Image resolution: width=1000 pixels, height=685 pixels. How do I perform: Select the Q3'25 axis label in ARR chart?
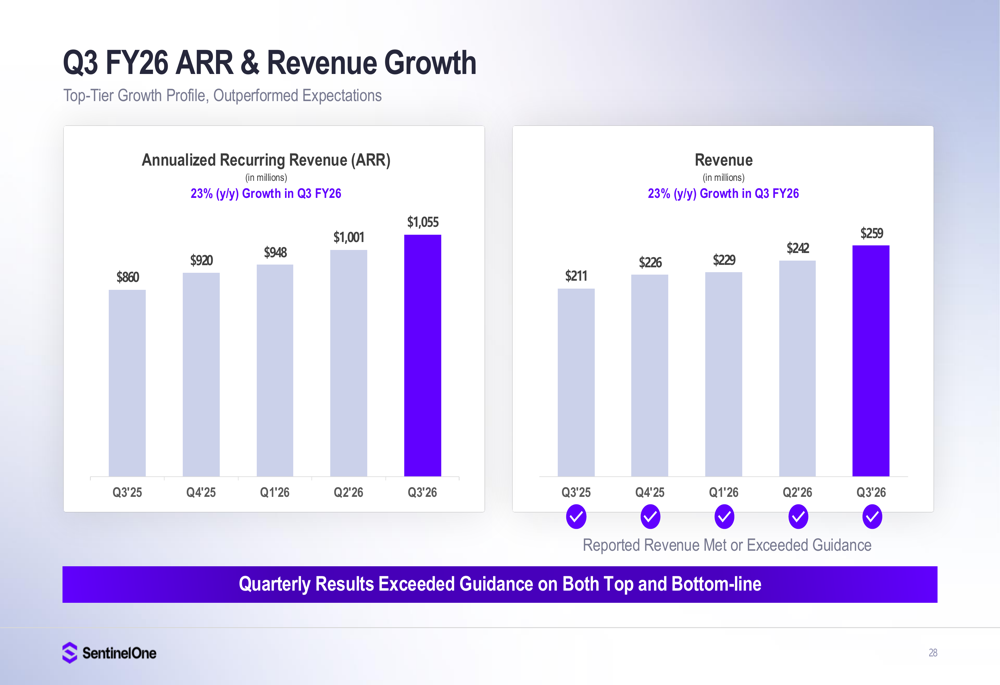click(x=126, y=492)
